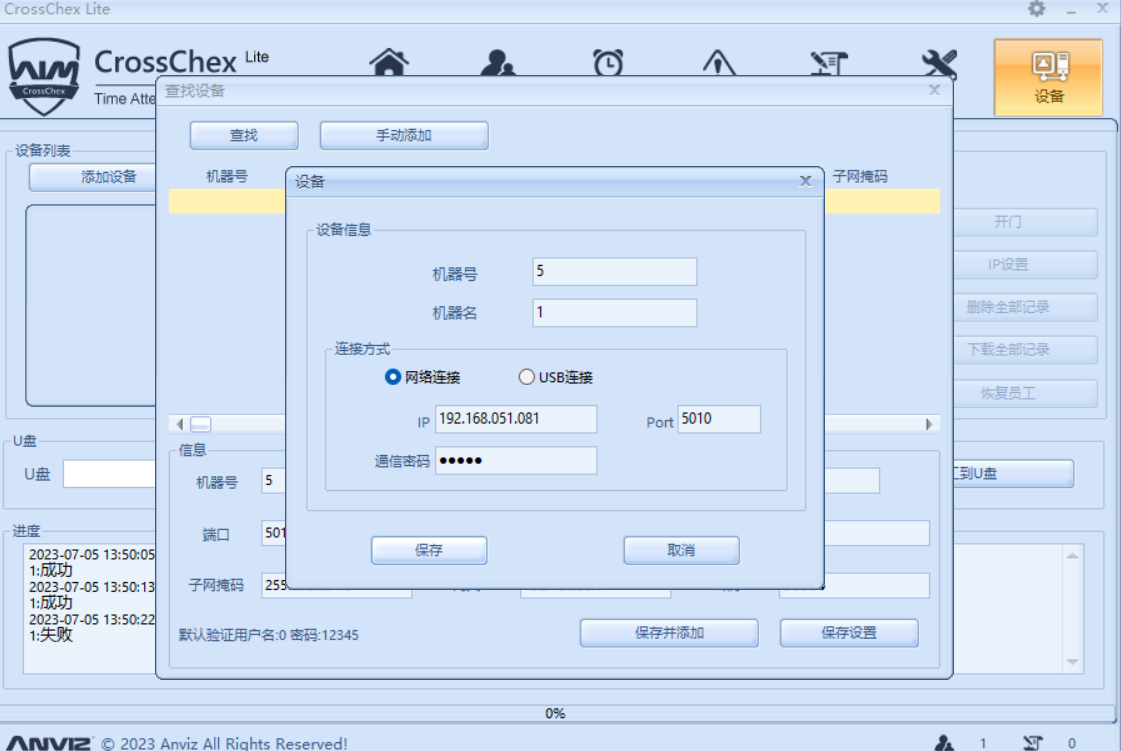The width and height of the screenshot is (1121, 751).
Task: Click the record count icon in status bar
Action: click(x=1033, y=743)
